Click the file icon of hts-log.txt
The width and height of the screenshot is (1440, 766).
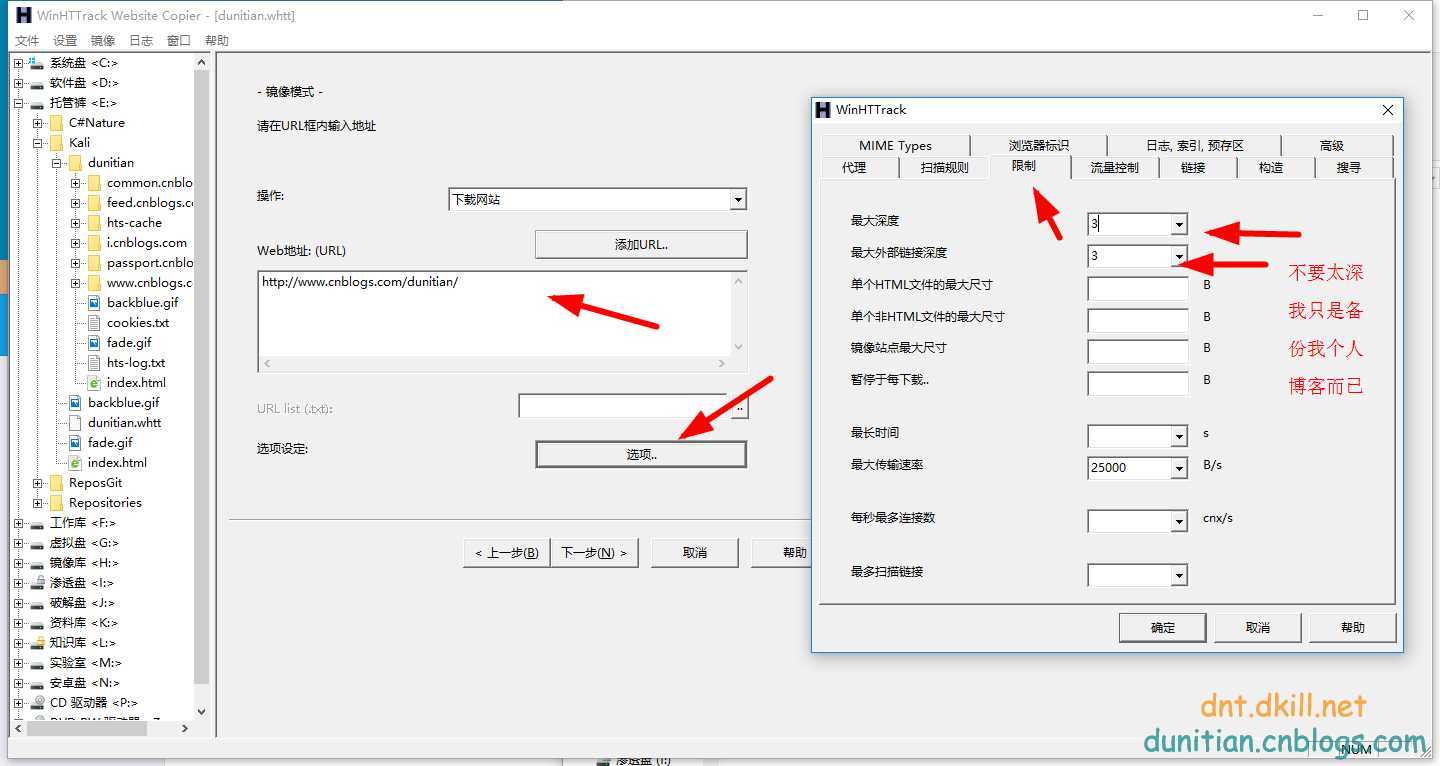(x=94, y=363)
